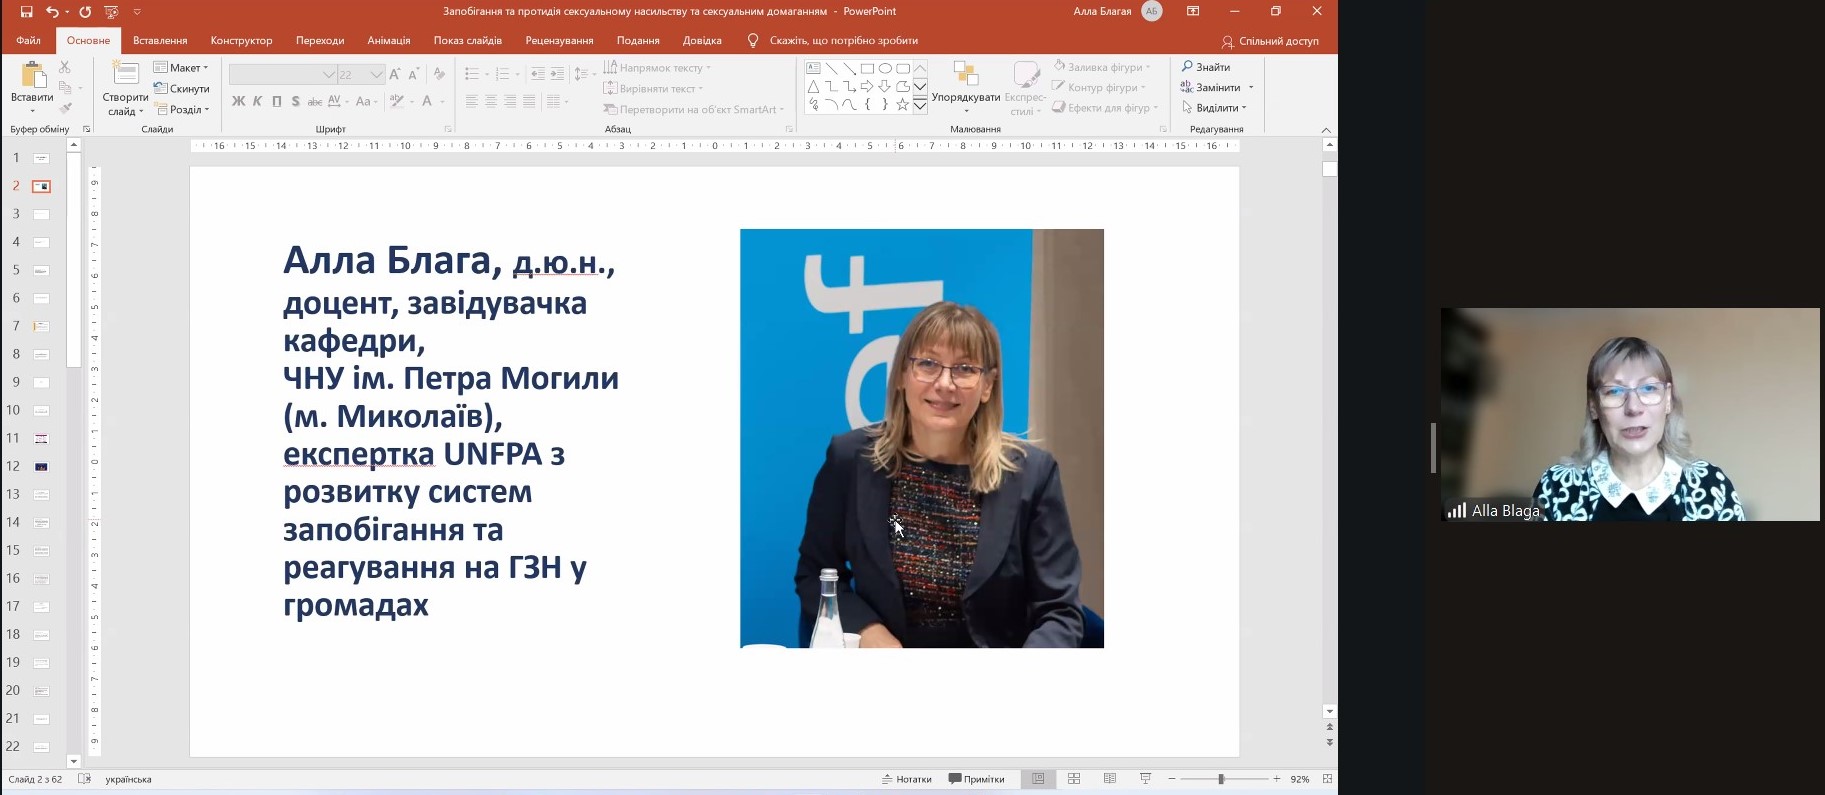Viewport: 1825px width, 795px height.
Task: Switch to the Анімація tab
Action: 388,41
